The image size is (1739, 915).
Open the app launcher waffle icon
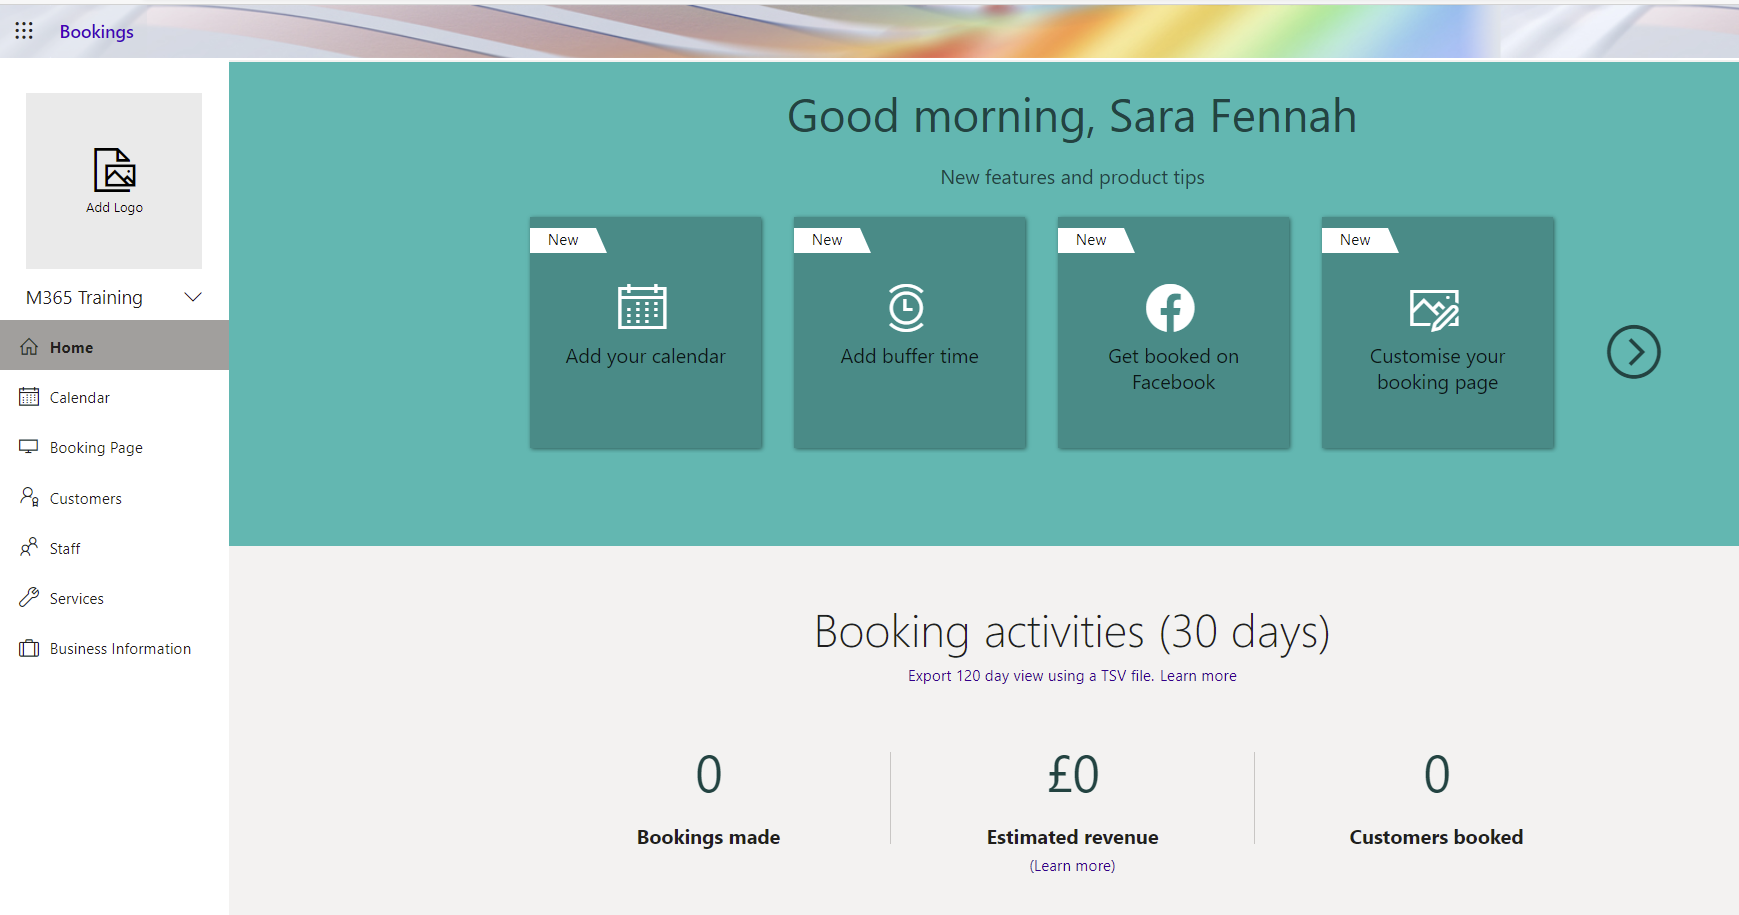pyautogui.click(x=24, y=31)
